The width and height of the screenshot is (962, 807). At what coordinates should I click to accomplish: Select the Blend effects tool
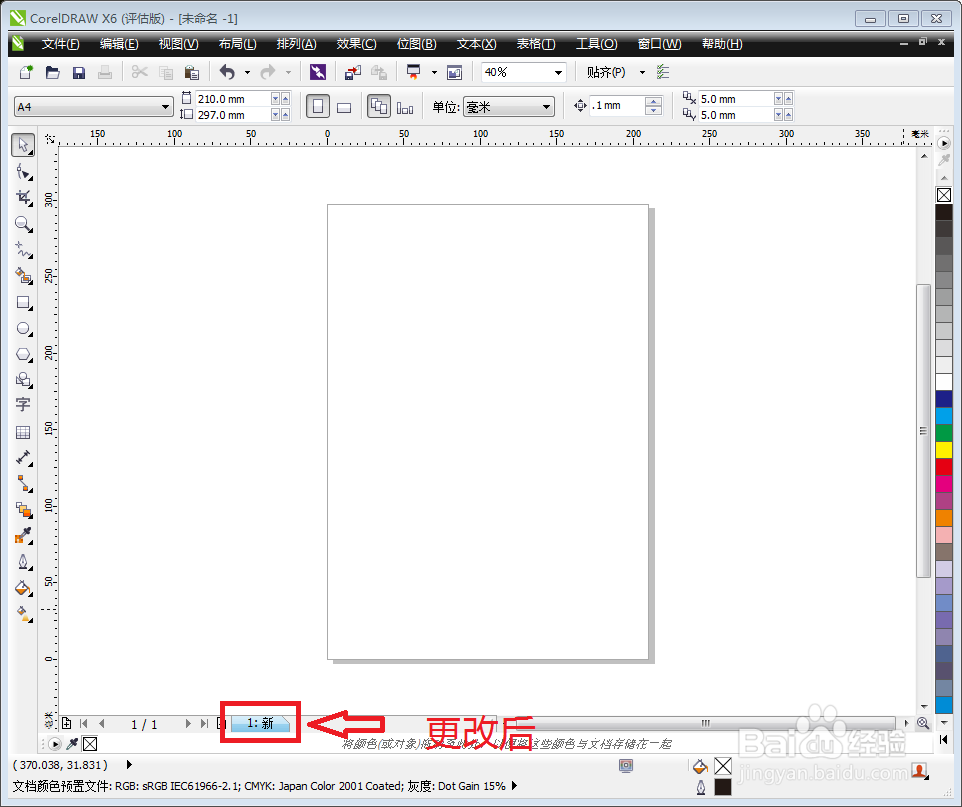pyautogui.click(x=23, y=509)
